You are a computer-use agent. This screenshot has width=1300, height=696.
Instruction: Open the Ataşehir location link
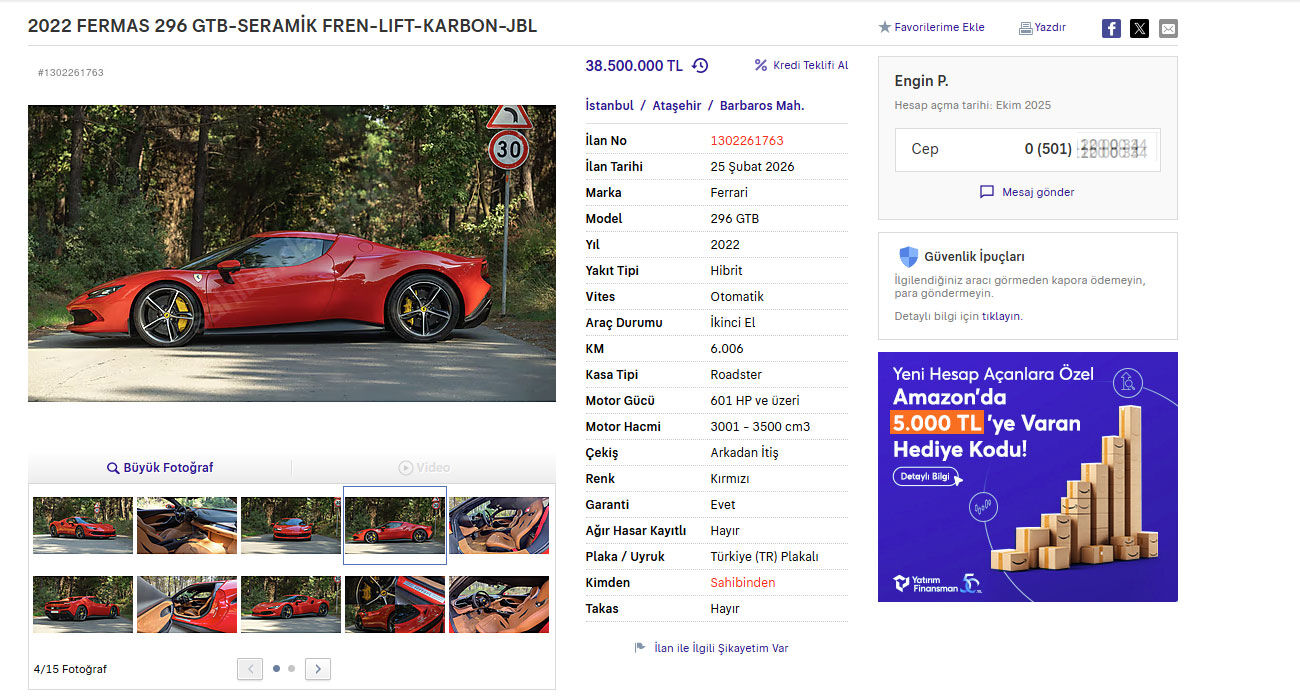pyautogui.click(x=677, y=105)
